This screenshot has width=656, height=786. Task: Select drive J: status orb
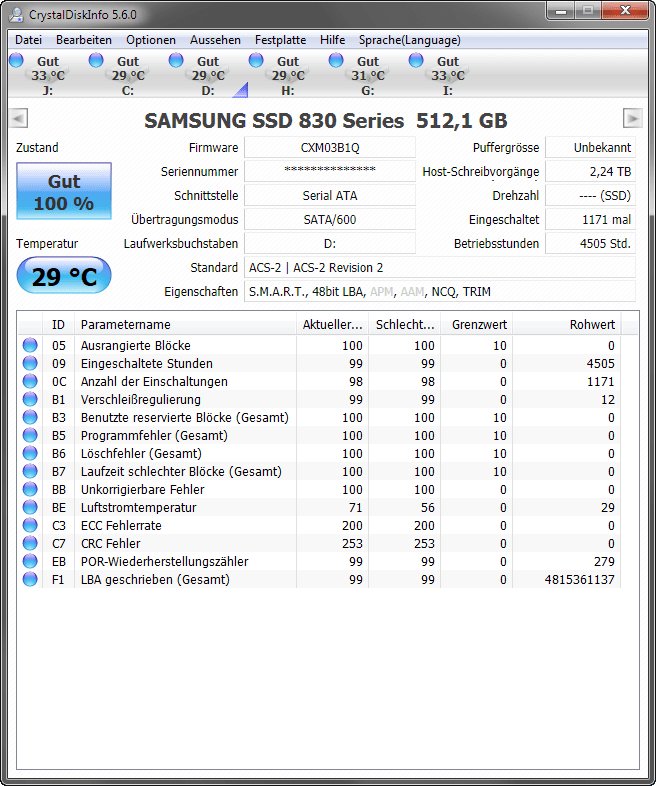coord(17,60)
